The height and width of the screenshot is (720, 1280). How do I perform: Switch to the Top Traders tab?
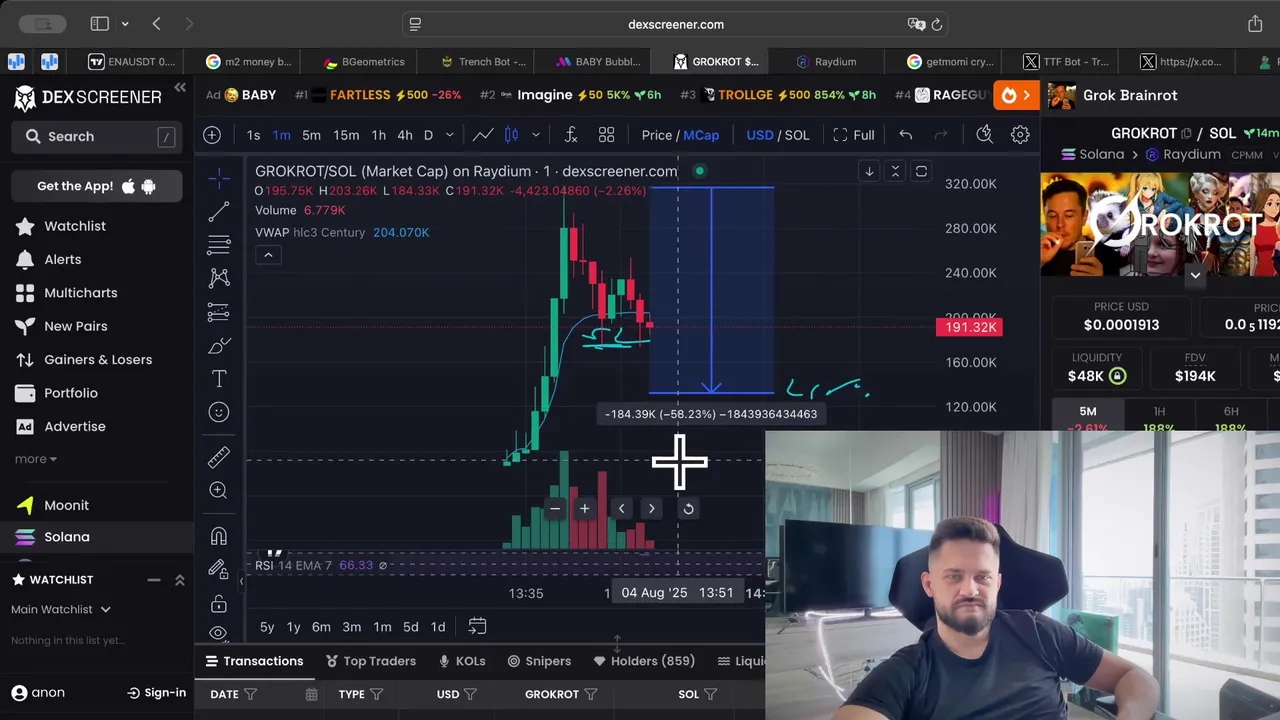tap(371, 661)
